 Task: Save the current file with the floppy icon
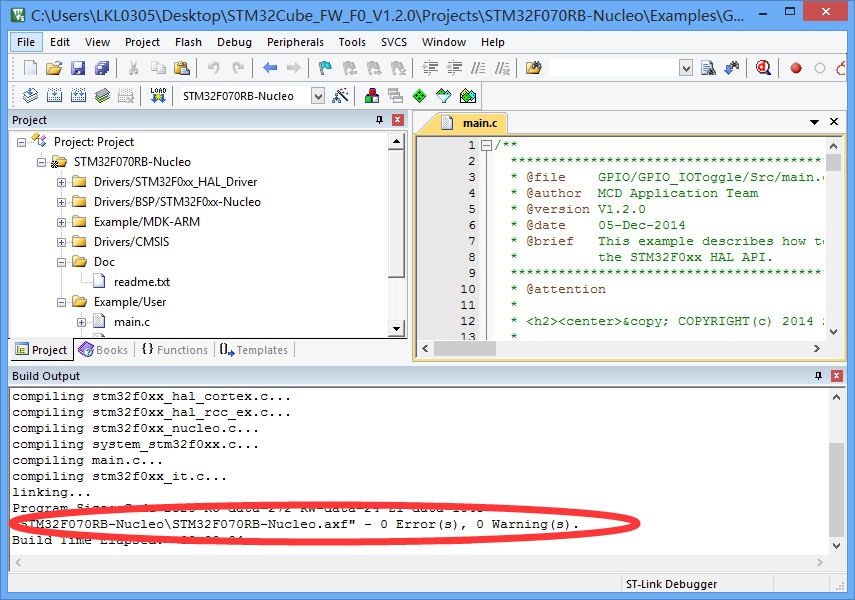coord(78,68)
